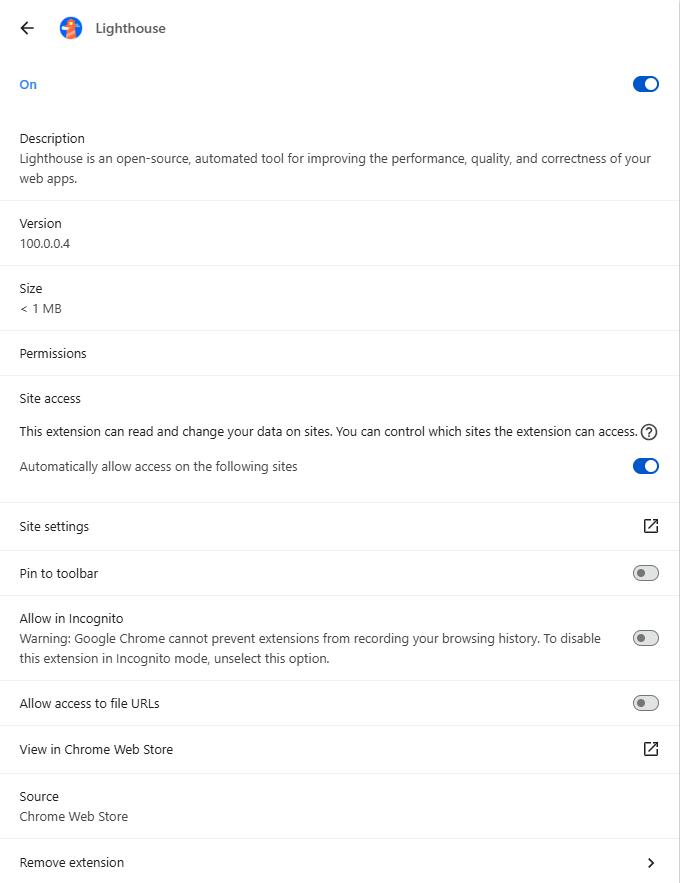This screenshot has width=680, height=883.
Task: Open the site access help question mark icon
Action: [x=649, y=432]
